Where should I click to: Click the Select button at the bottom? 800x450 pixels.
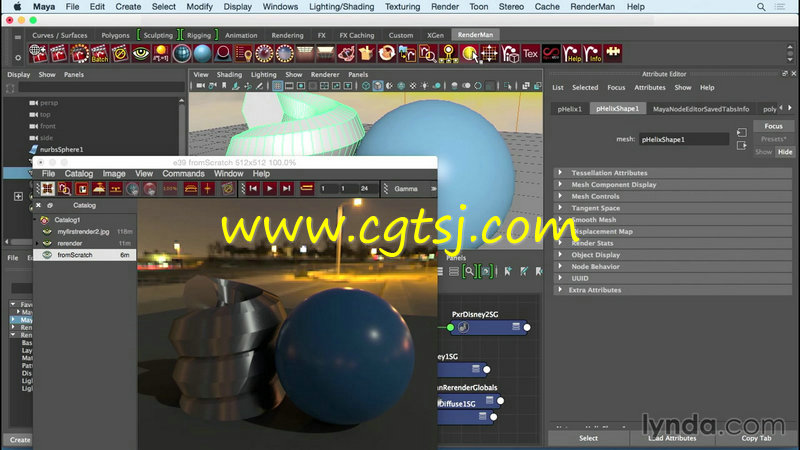588,438
